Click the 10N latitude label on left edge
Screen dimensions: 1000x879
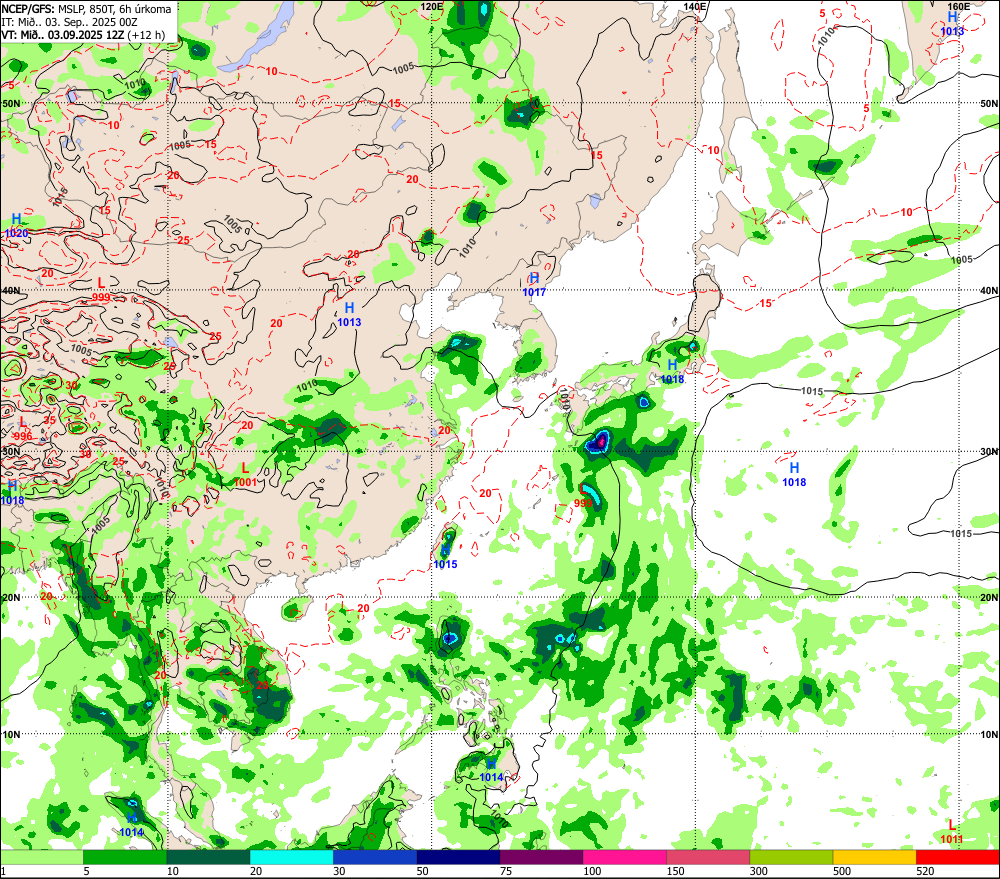point(11,735)
